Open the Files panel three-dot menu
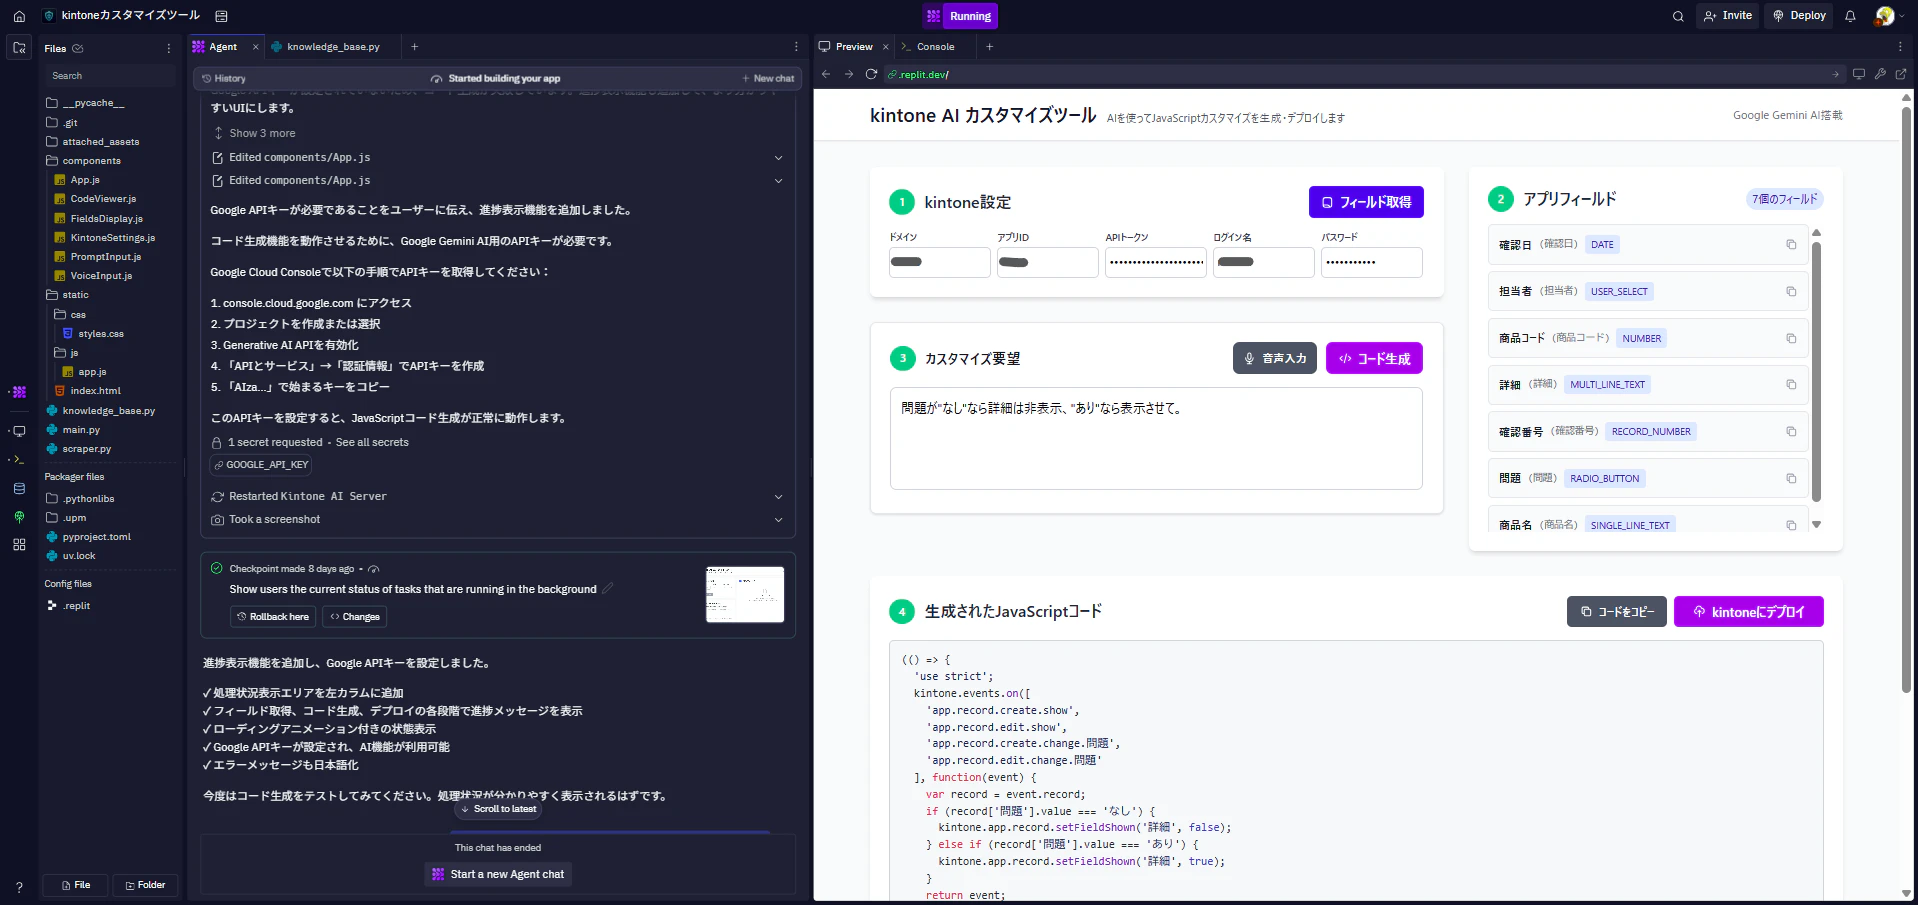Viewport: 1918px width, 905px height. pos(168,48)
